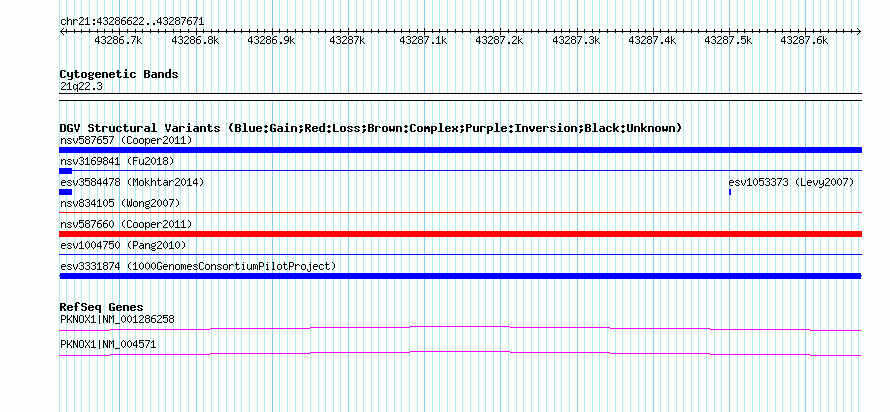Click the nsv834105 (Wong2007) label

(120, 203)
